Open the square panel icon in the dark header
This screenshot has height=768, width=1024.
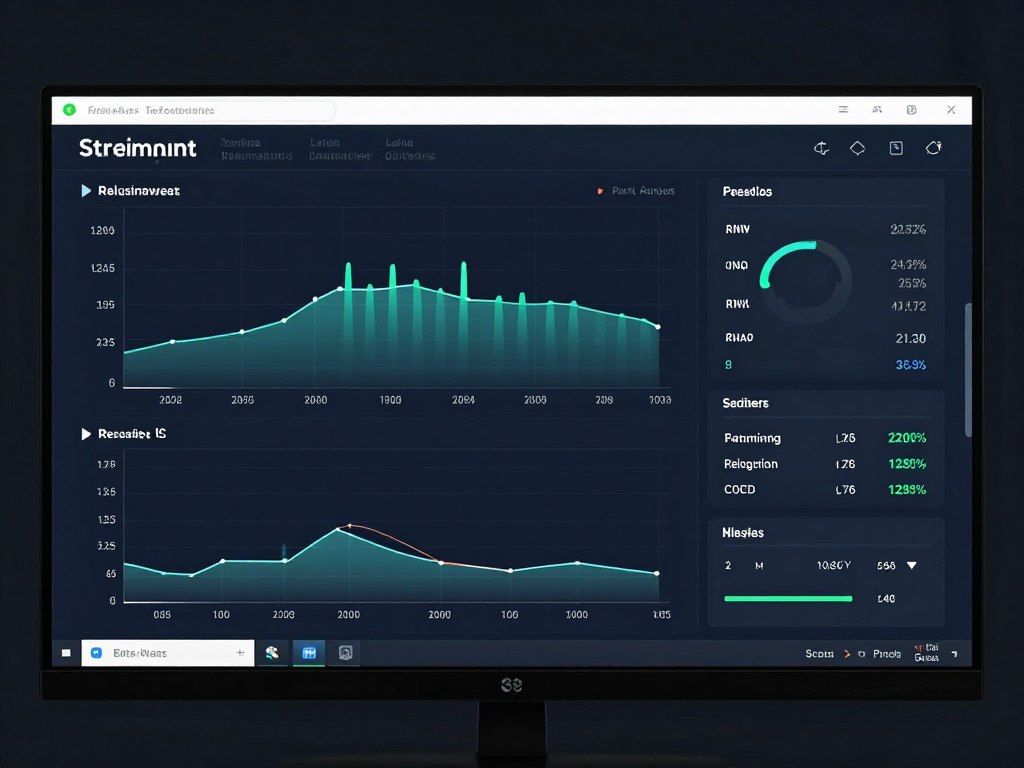point(896,148)
